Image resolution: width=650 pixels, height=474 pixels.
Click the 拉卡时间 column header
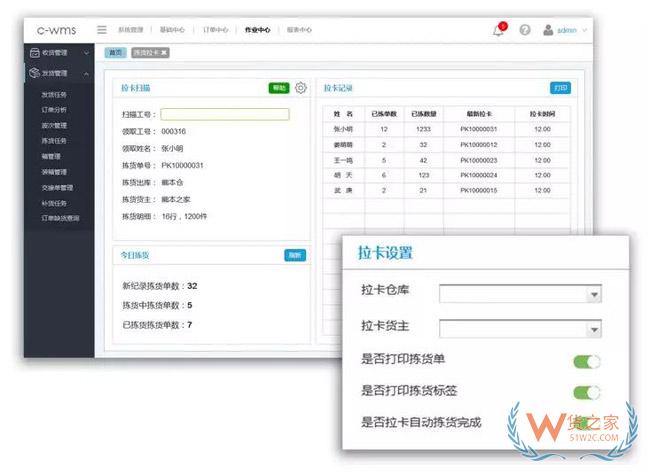point(542,114)
